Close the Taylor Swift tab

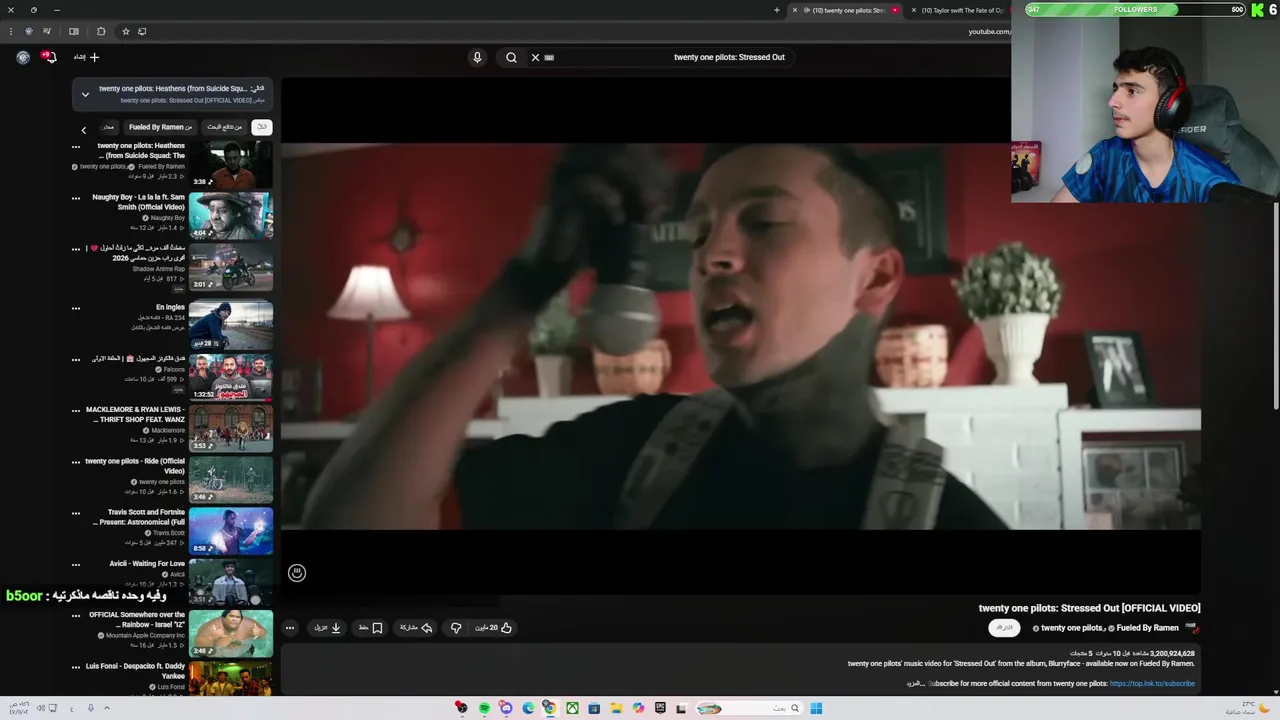coord(914,10)
